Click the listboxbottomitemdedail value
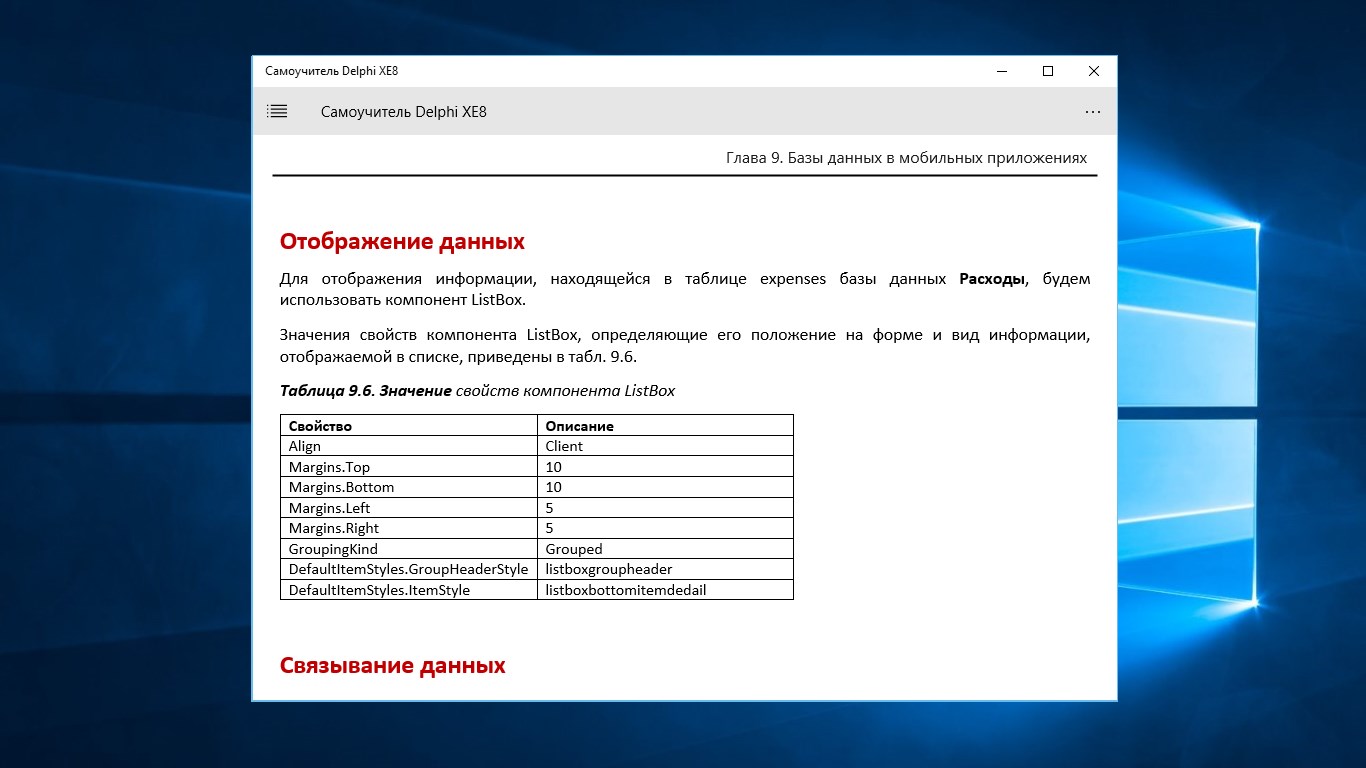Image resolution: width=1366 pixels, height=768 pixels. 626,590
